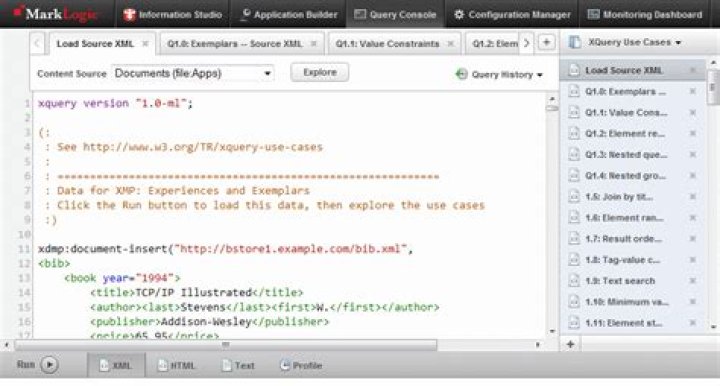The height and width of the screenshot is (386, 720).
Task: Delete Q1.4: Nested gro... from the workspace list
Action: (x=692, y=176)
